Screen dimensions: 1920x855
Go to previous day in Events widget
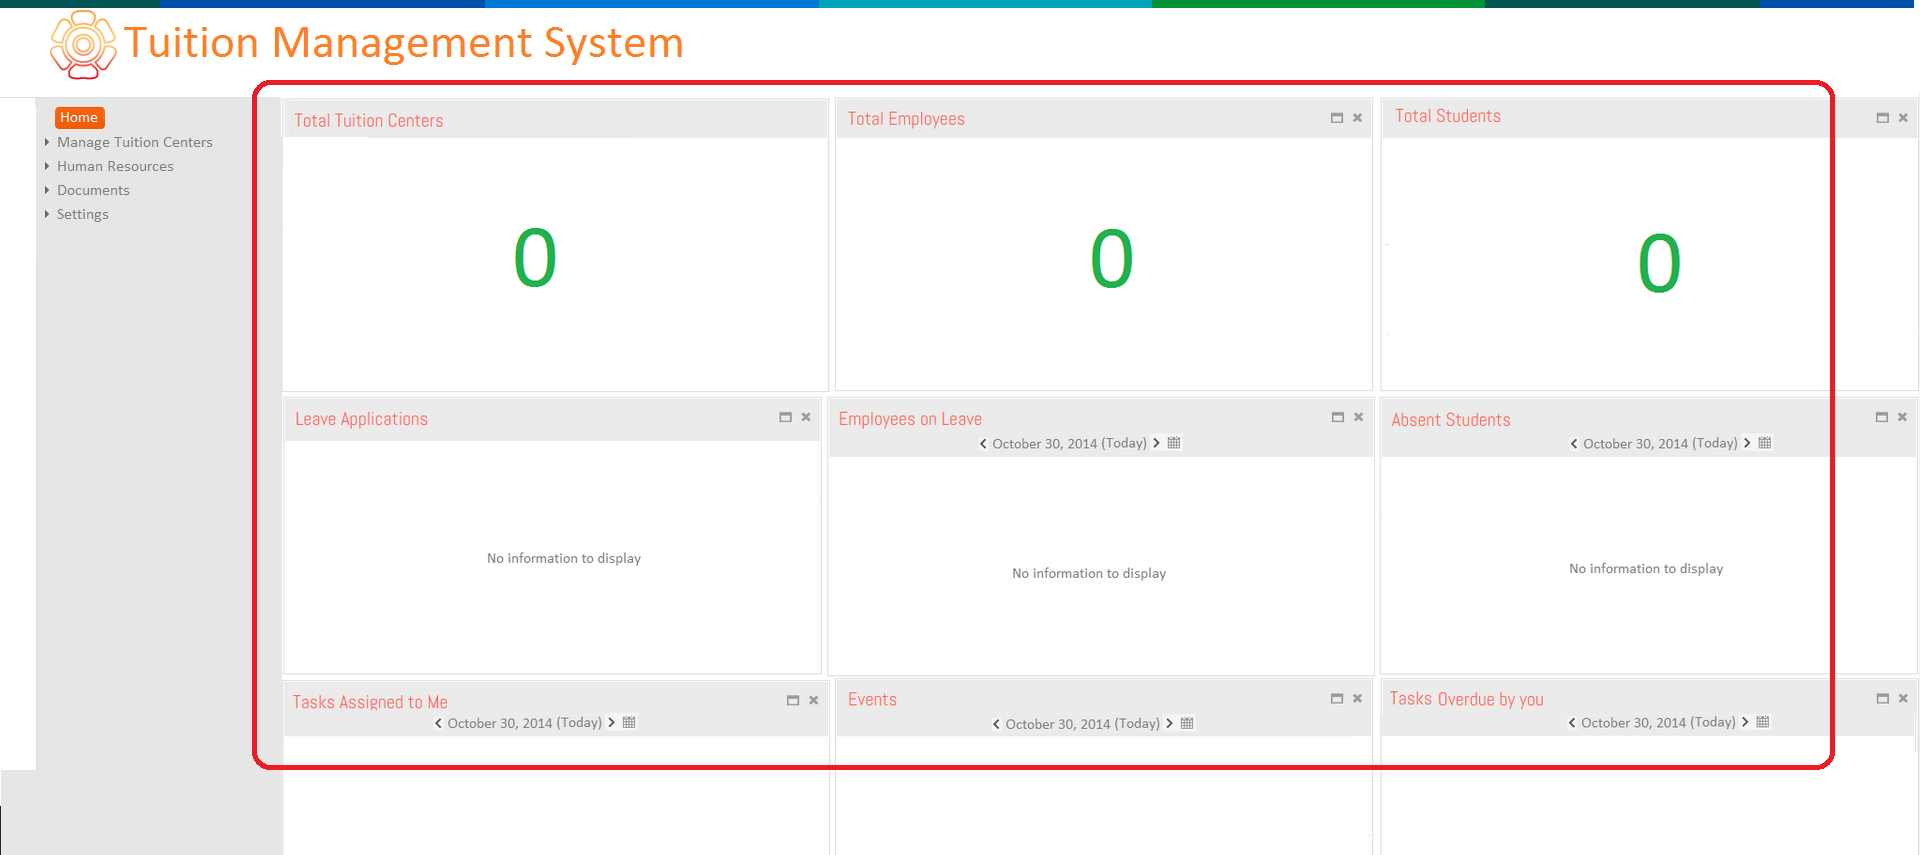[x=996, y=724]
